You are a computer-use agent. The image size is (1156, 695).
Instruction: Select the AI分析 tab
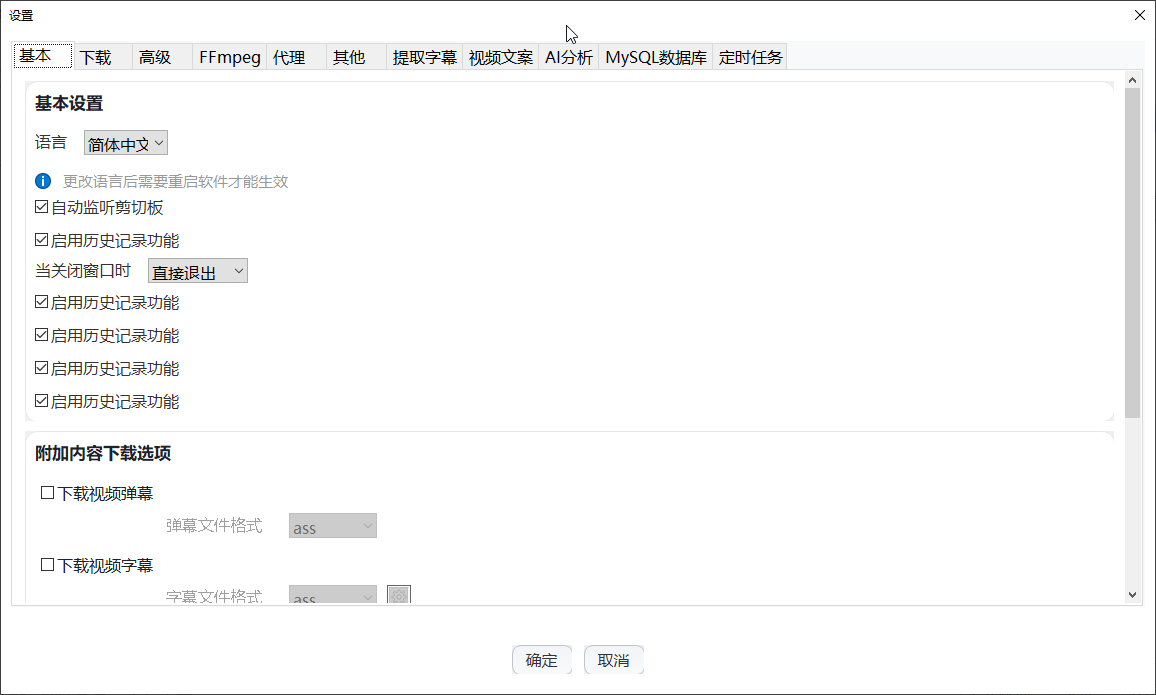(568, 57)
